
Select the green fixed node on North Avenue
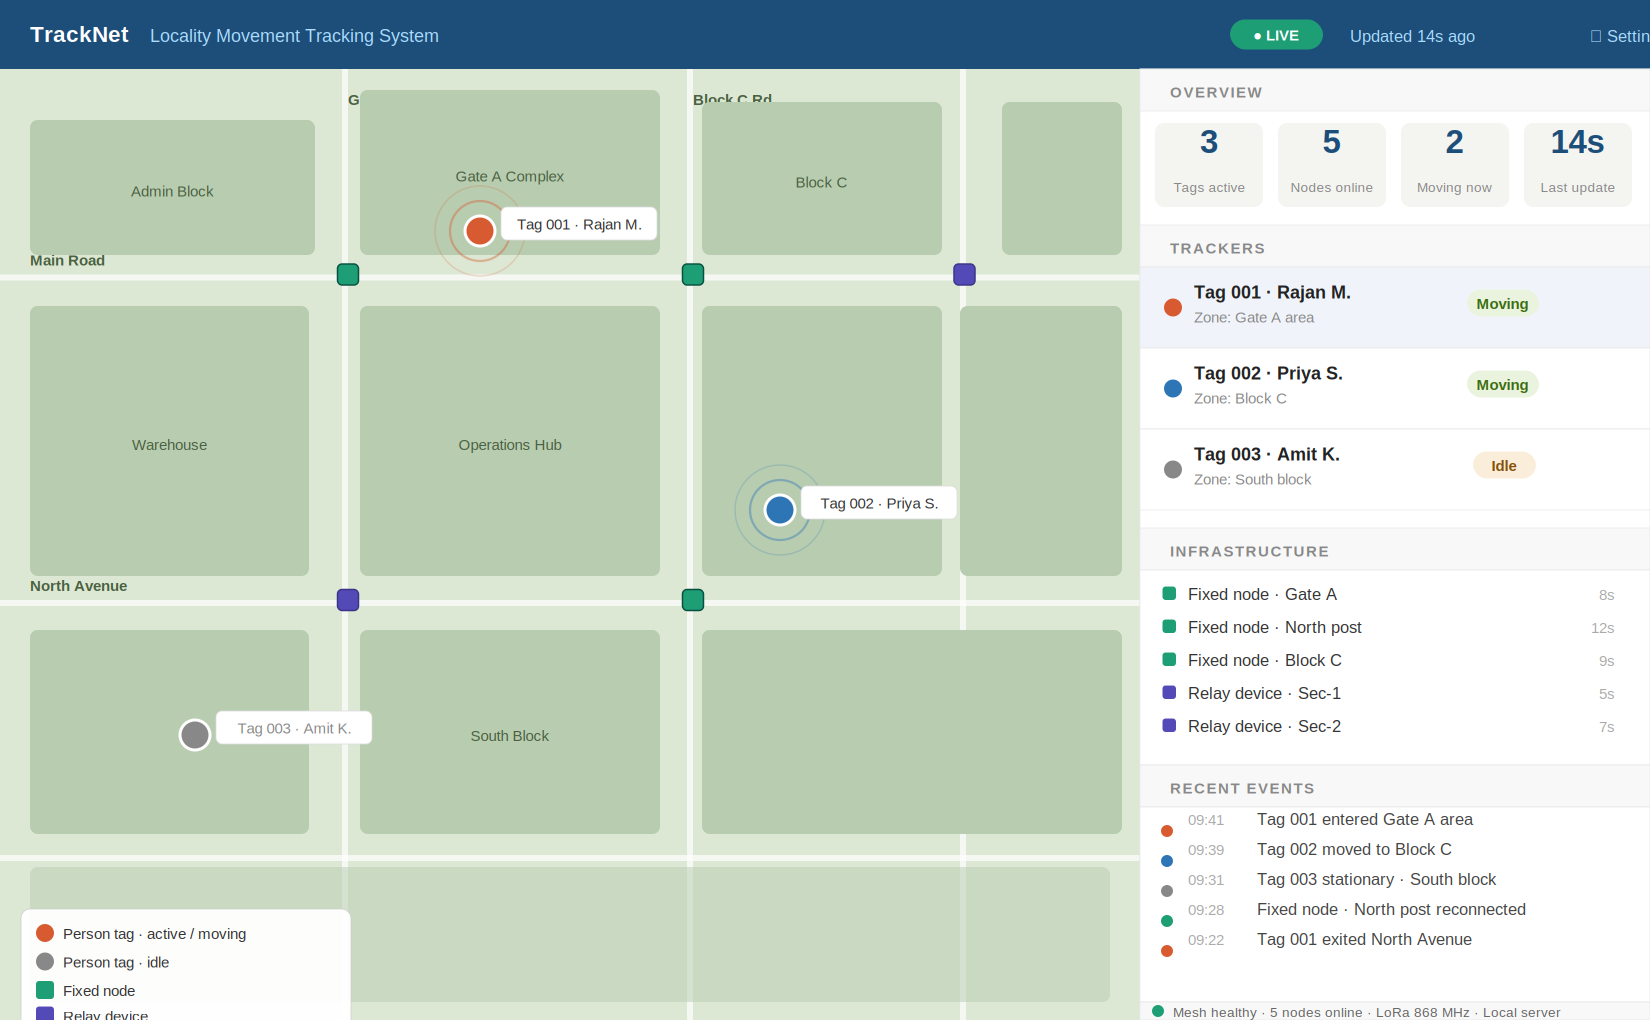(x=693, y=600)
